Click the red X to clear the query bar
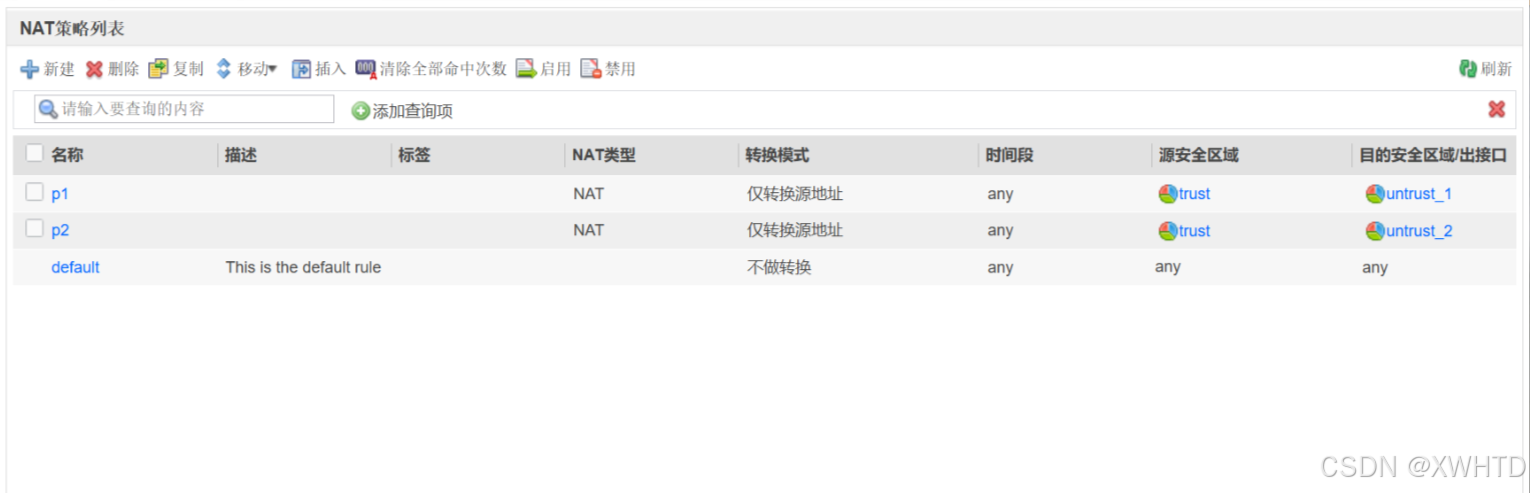The height and width of the screenshot is (493, 1530). [1496, 109]
